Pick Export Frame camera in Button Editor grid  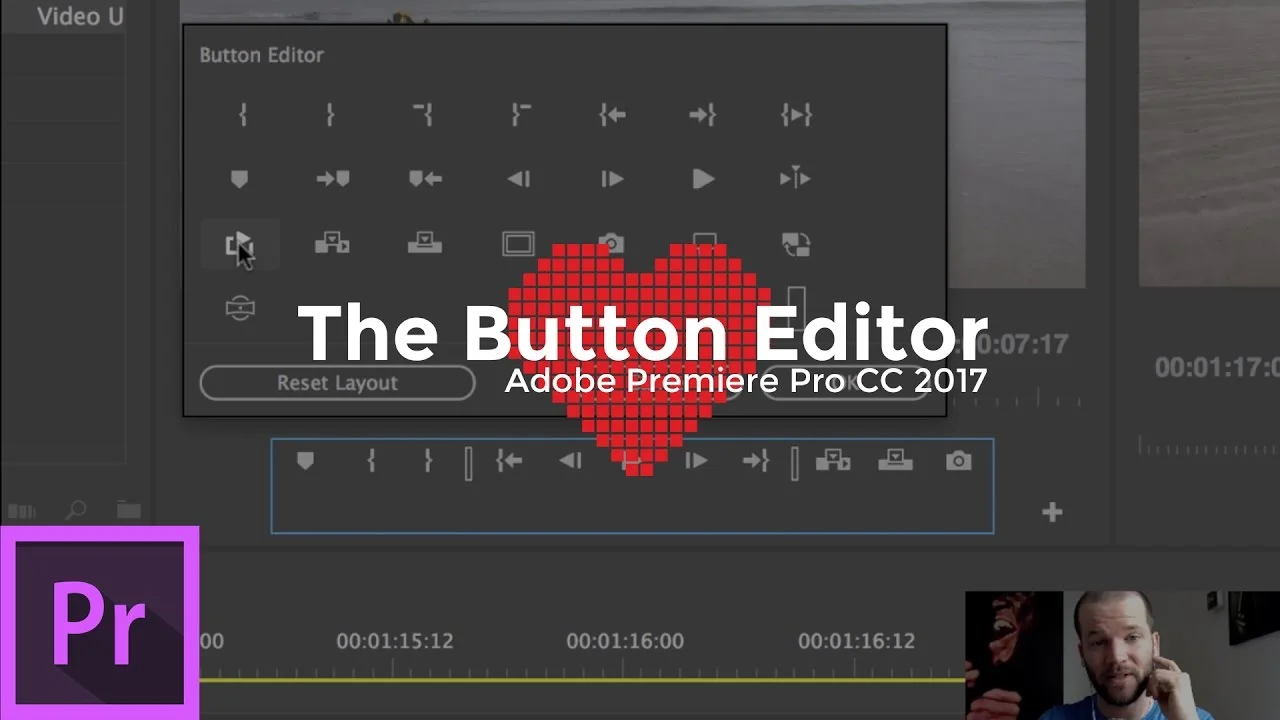pyautogui.click(x=611, y=243)
